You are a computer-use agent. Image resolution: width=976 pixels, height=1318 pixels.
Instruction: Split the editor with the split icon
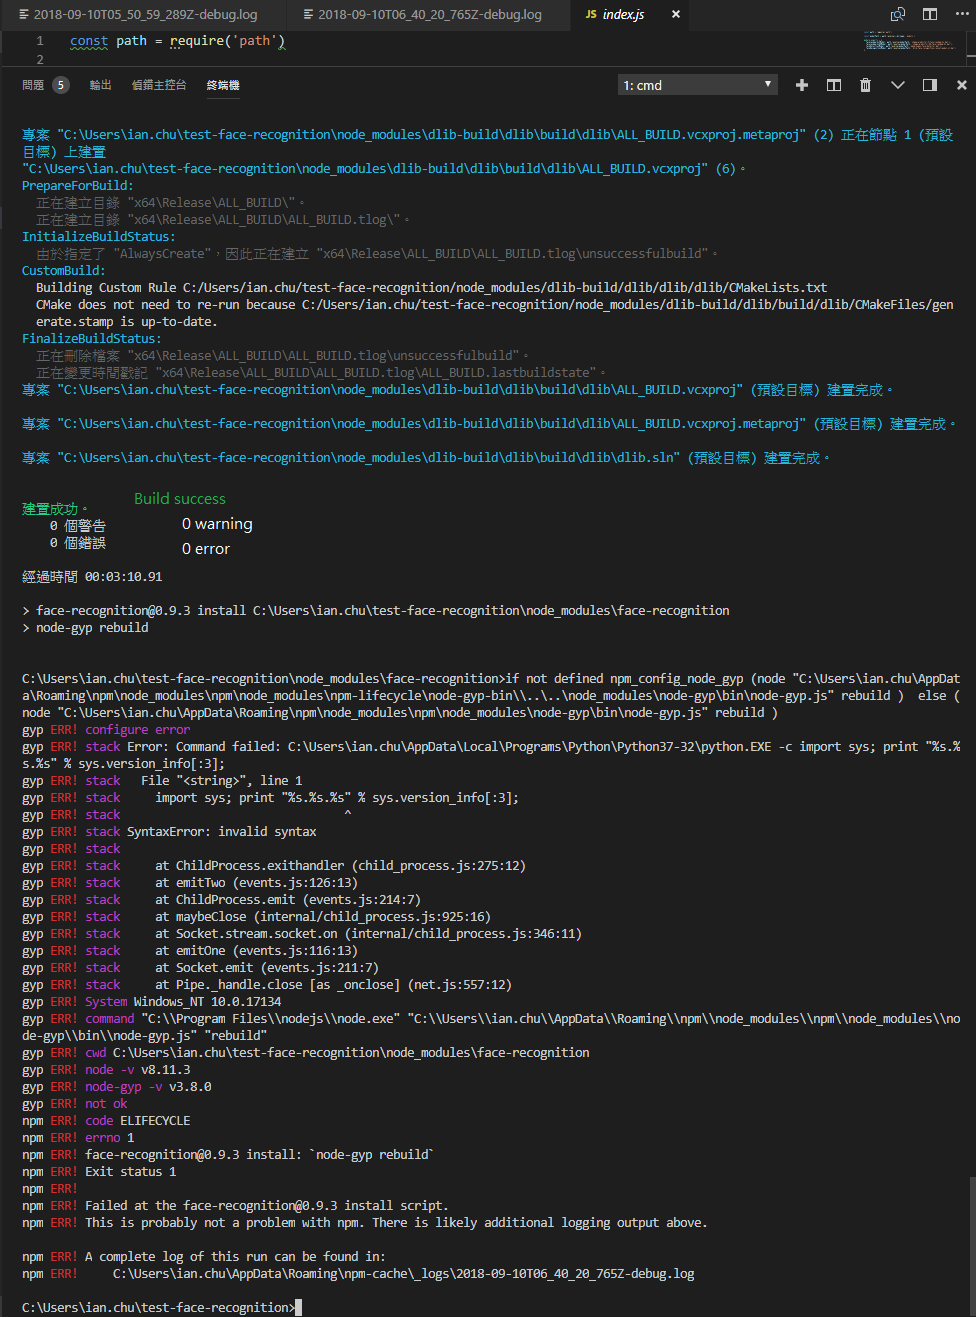point(930,14)
